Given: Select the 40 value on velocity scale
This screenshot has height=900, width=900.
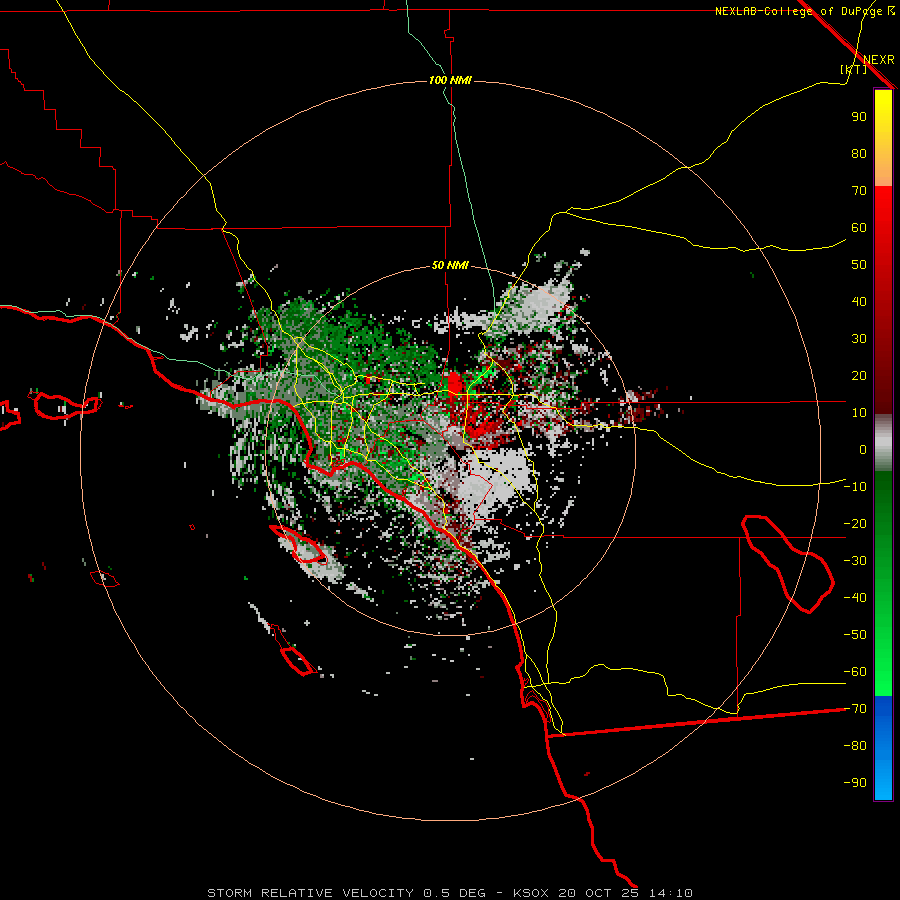Looking at the screenshot, I should (859, 301).
